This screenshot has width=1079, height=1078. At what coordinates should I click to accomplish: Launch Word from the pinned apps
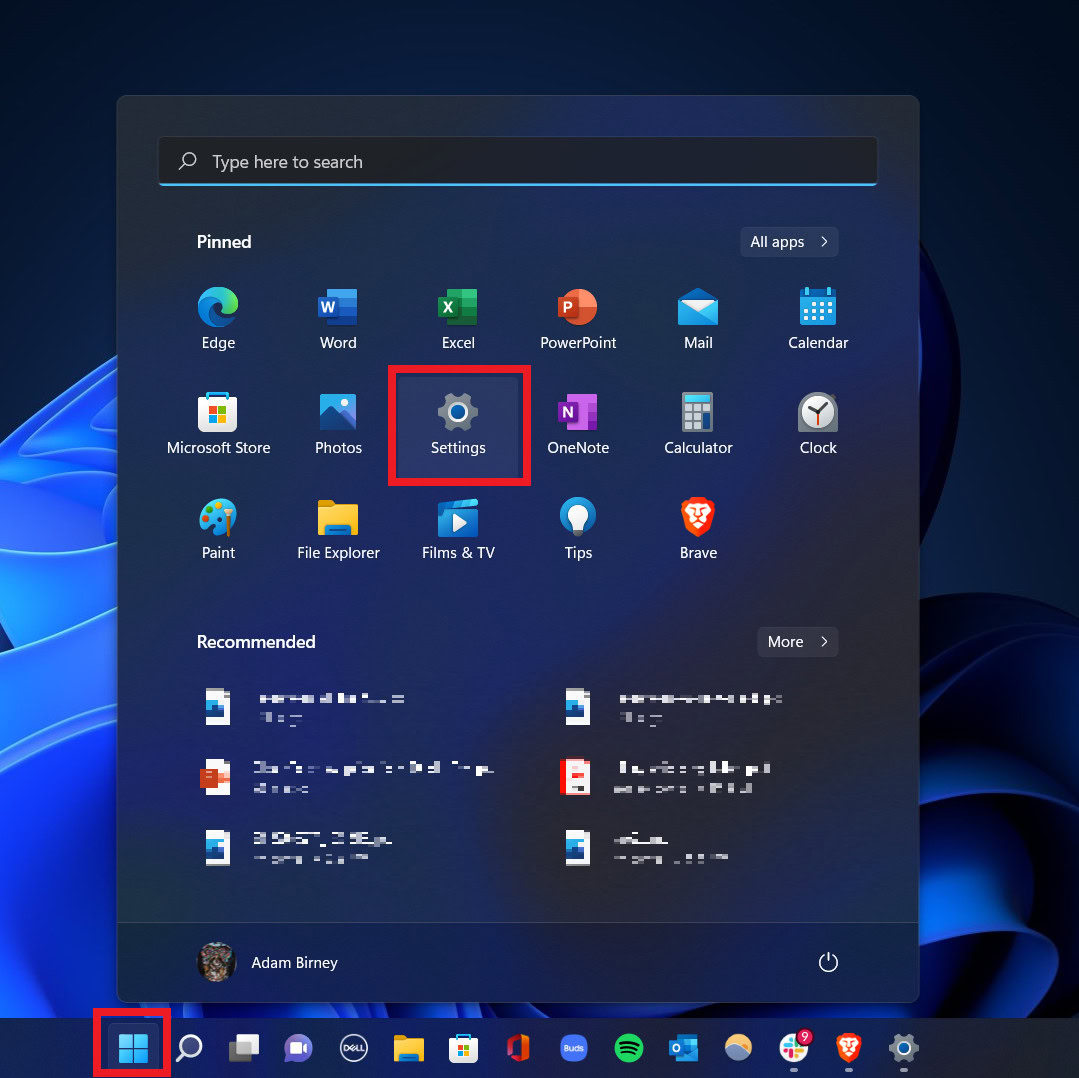[x=338, y=319]
